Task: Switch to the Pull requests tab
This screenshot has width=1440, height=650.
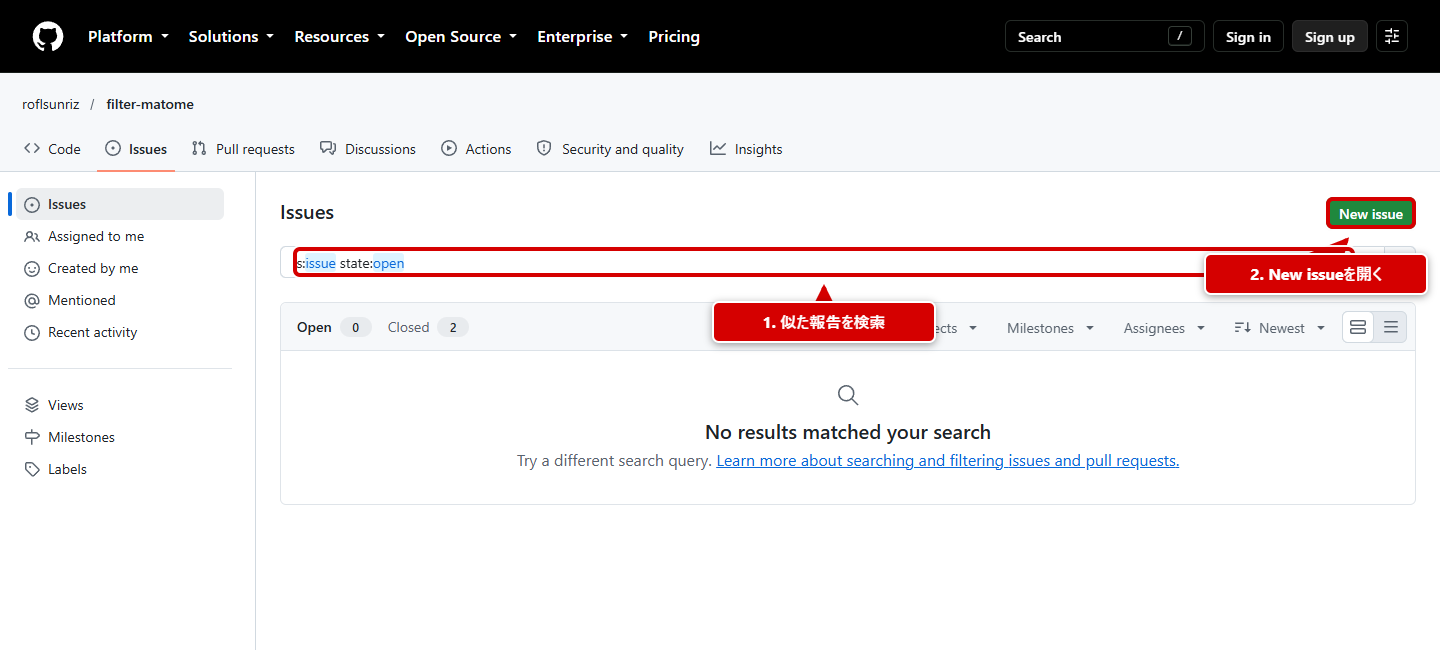Action: (x=243, y=149)
